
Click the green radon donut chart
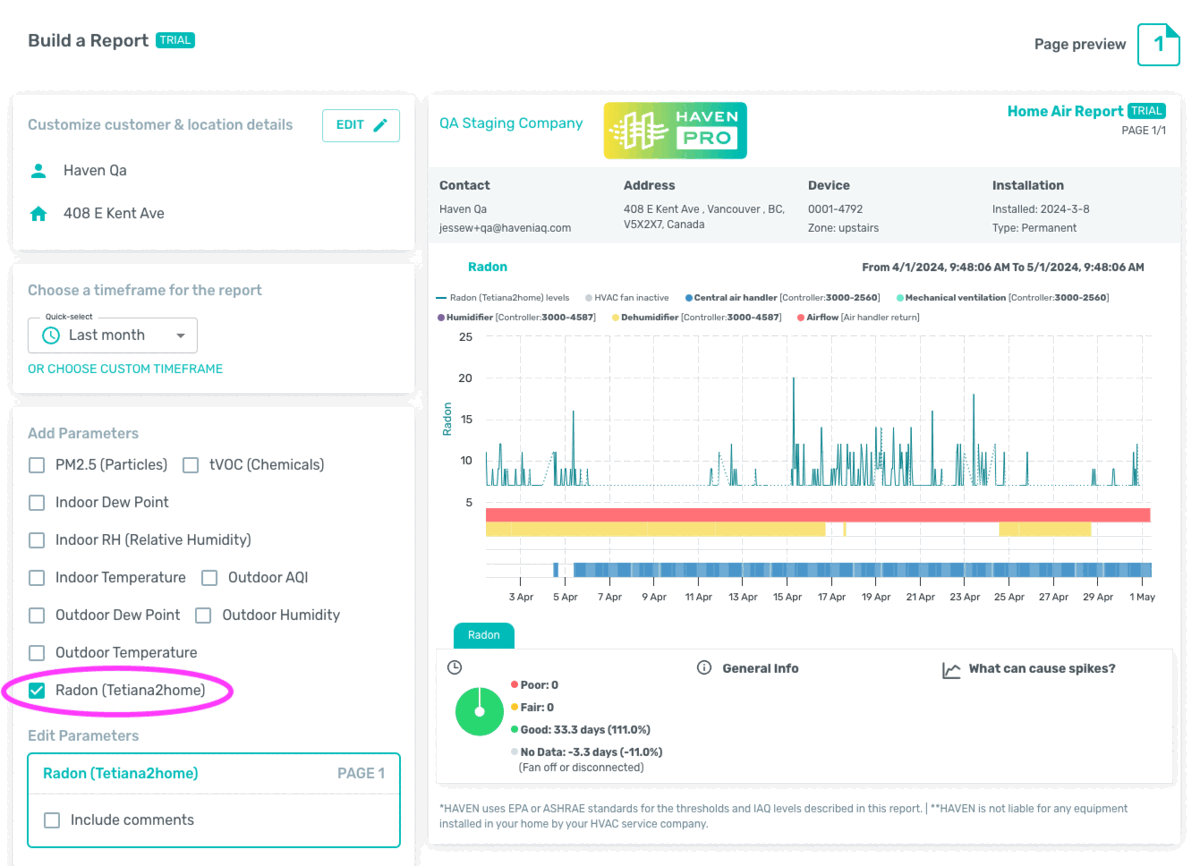pos(480,712)
